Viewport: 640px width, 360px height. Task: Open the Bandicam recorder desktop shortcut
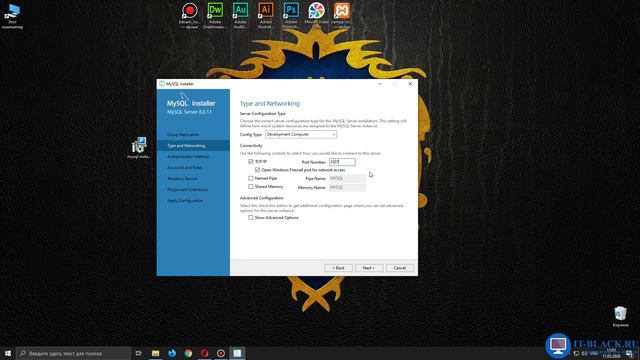pyautogui.click(x=189, y=15)
